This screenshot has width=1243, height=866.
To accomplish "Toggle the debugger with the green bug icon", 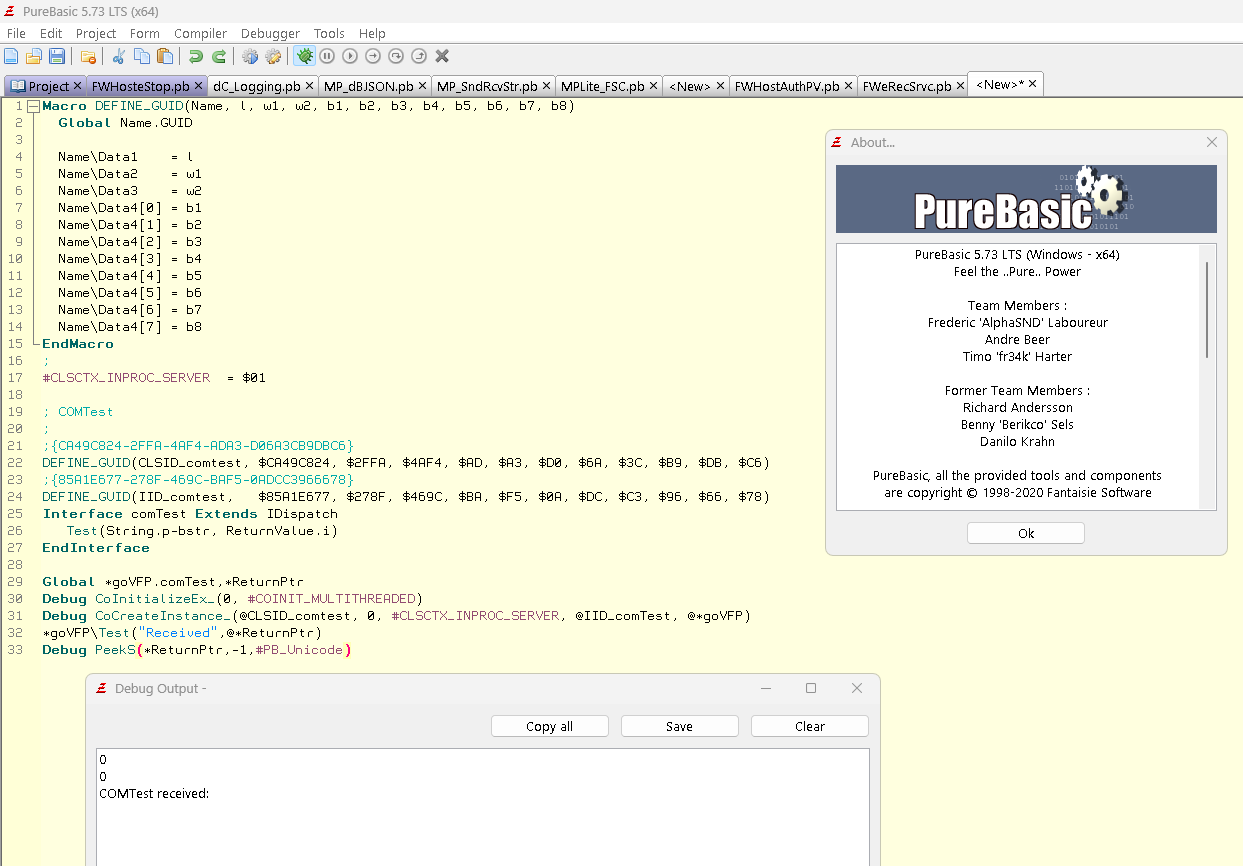I will pyautogui.click(x=304, y=56).
